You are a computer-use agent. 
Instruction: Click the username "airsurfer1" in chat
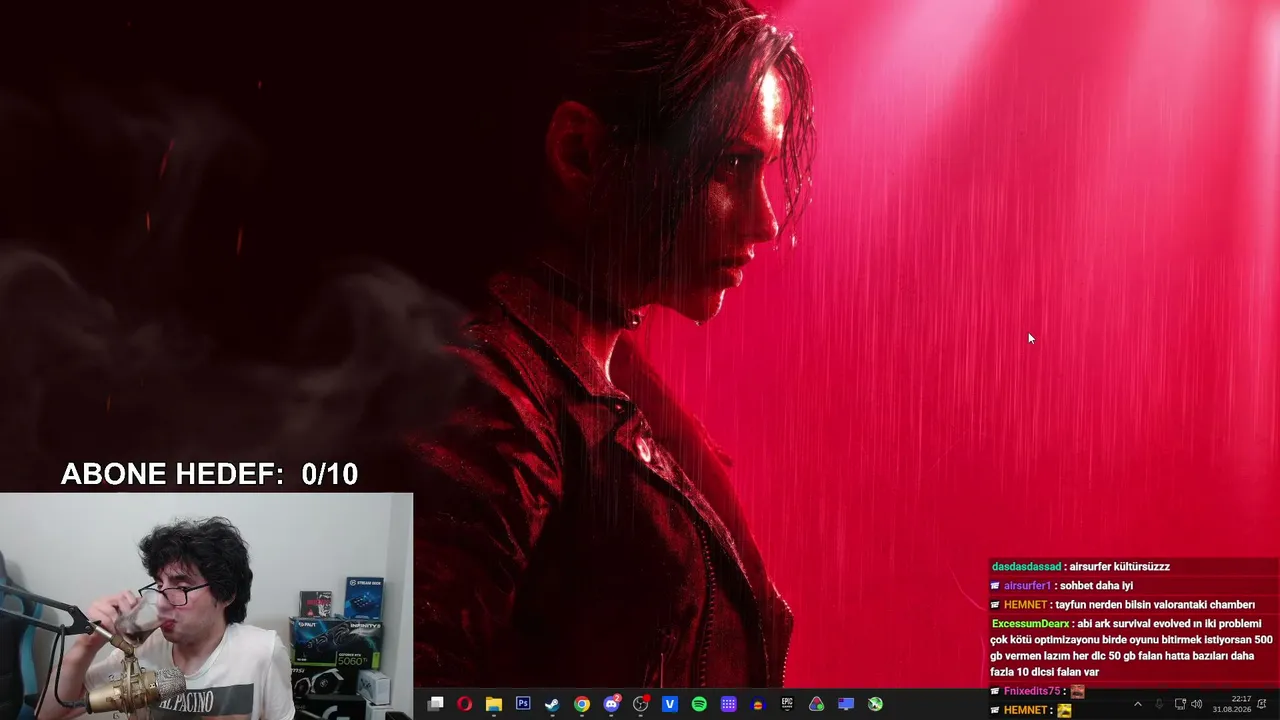pos(1027,586)
